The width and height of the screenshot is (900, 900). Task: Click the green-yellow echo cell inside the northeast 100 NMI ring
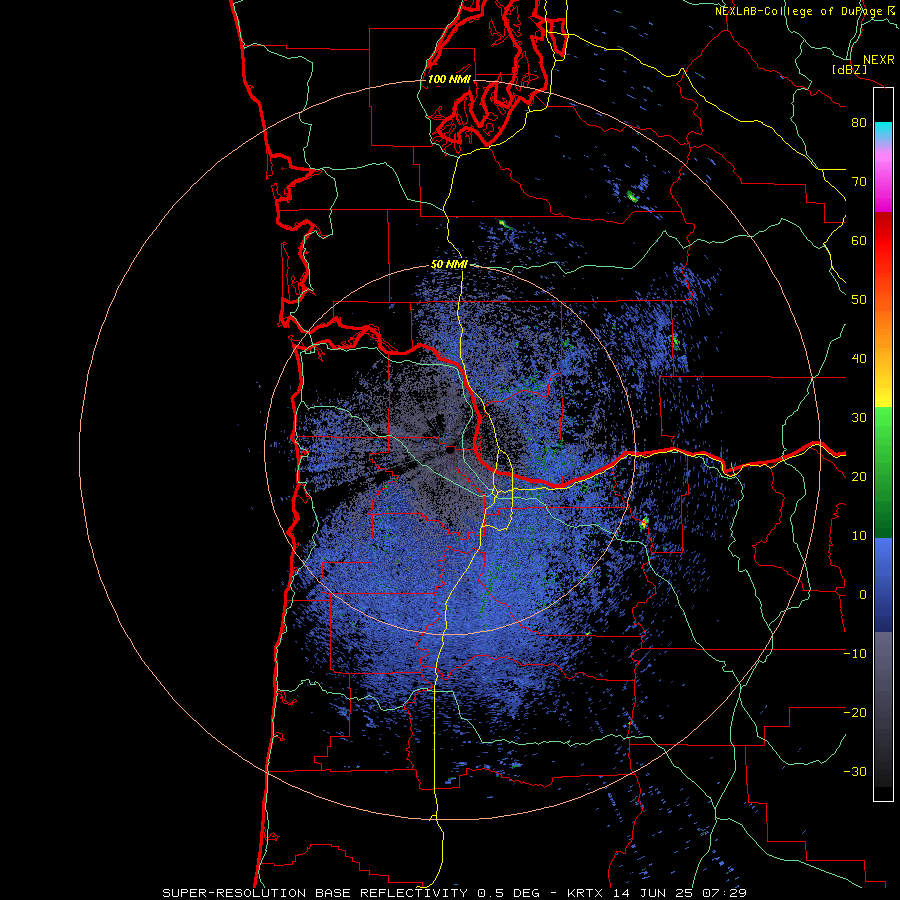[633, 197]
